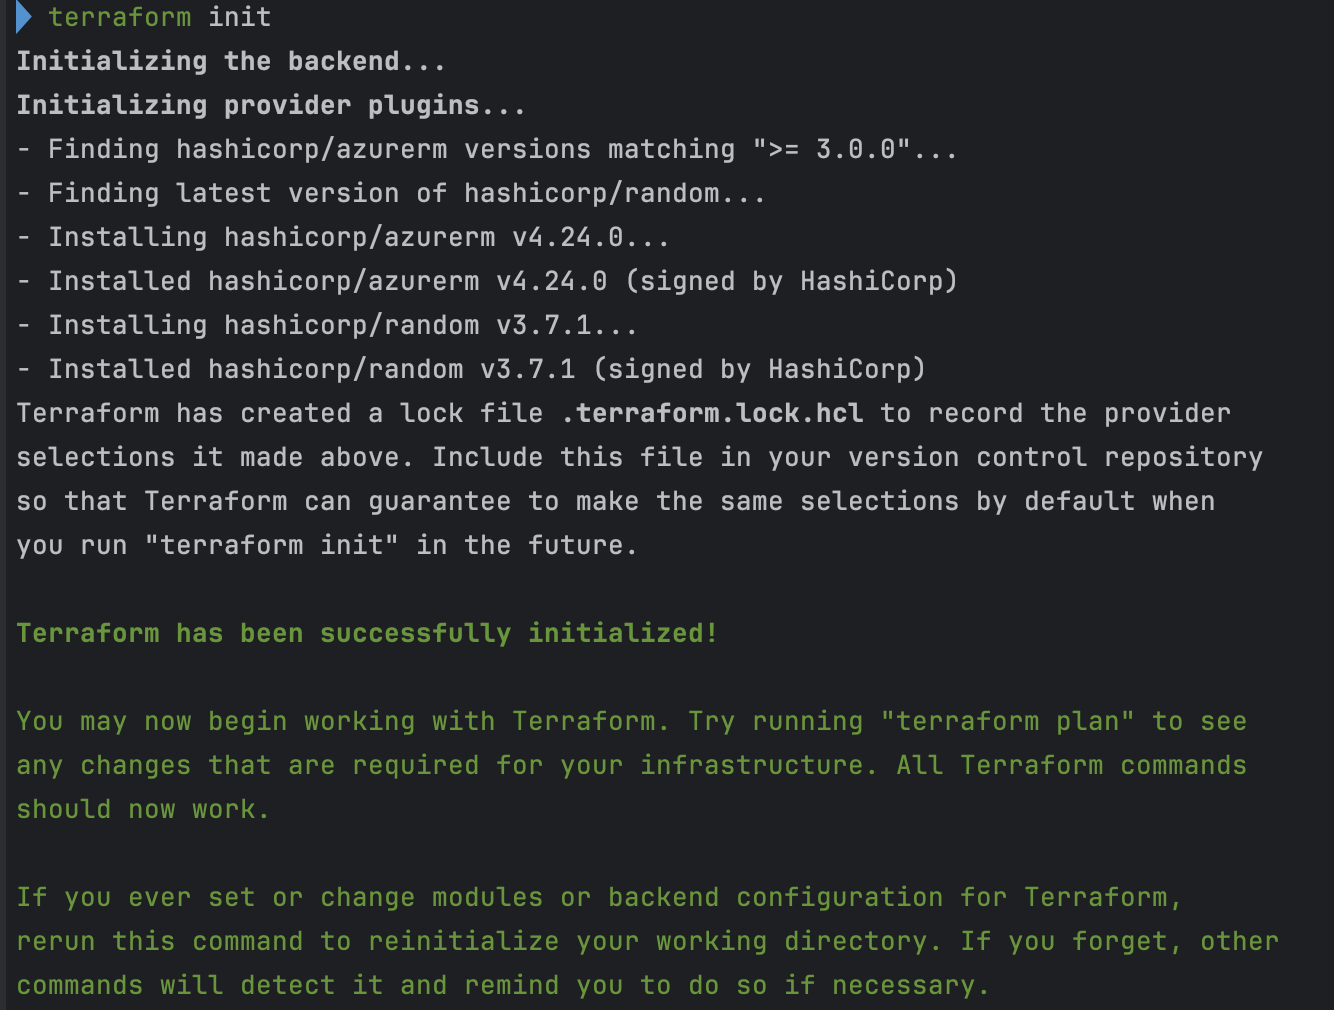Click 'Installed hashicorp/random v3.7.1' line

tap(311, 369)
